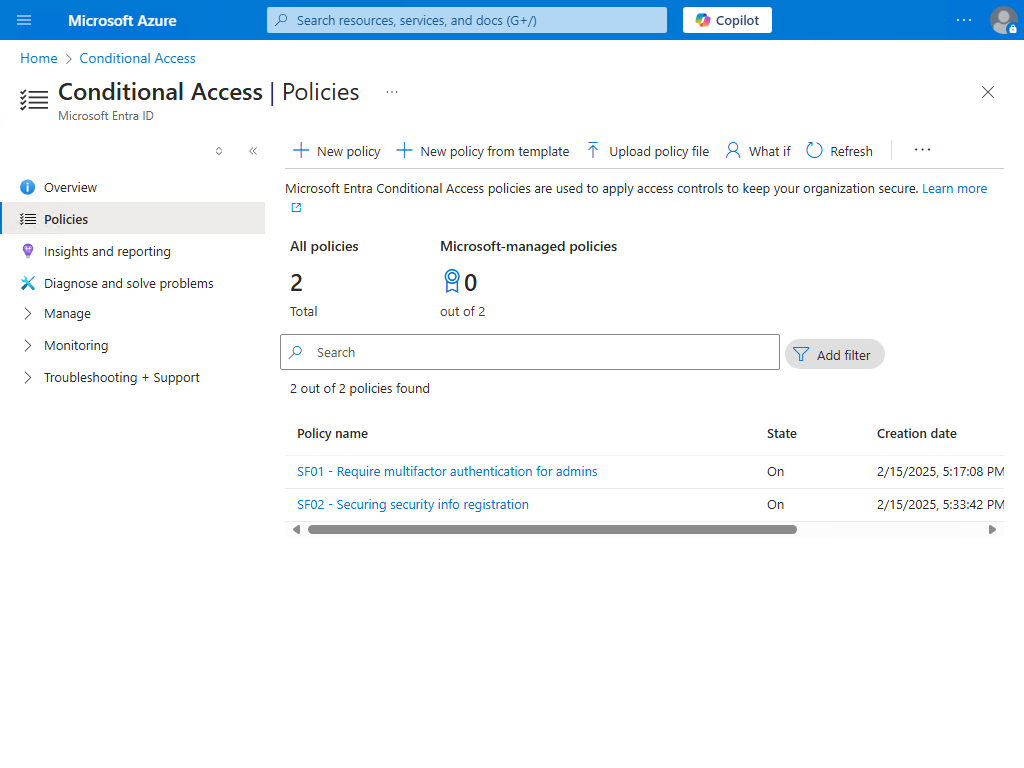The image size is (1024, 768).
Task: Click the Overview info icon
Action: 27,187
